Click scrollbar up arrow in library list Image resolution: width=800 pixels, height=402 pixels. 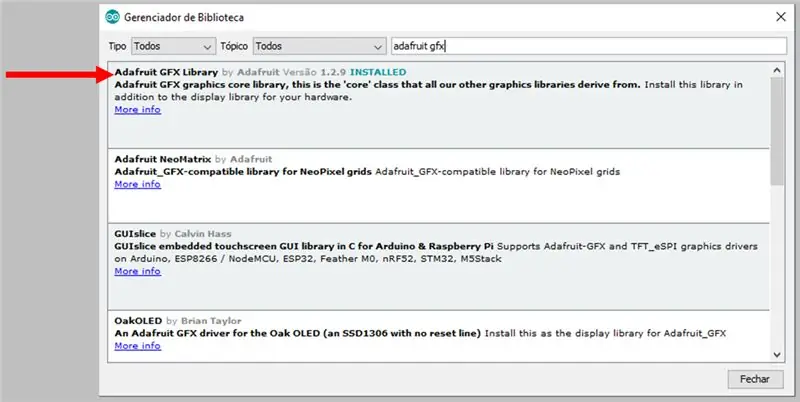(x=777, y=70)
